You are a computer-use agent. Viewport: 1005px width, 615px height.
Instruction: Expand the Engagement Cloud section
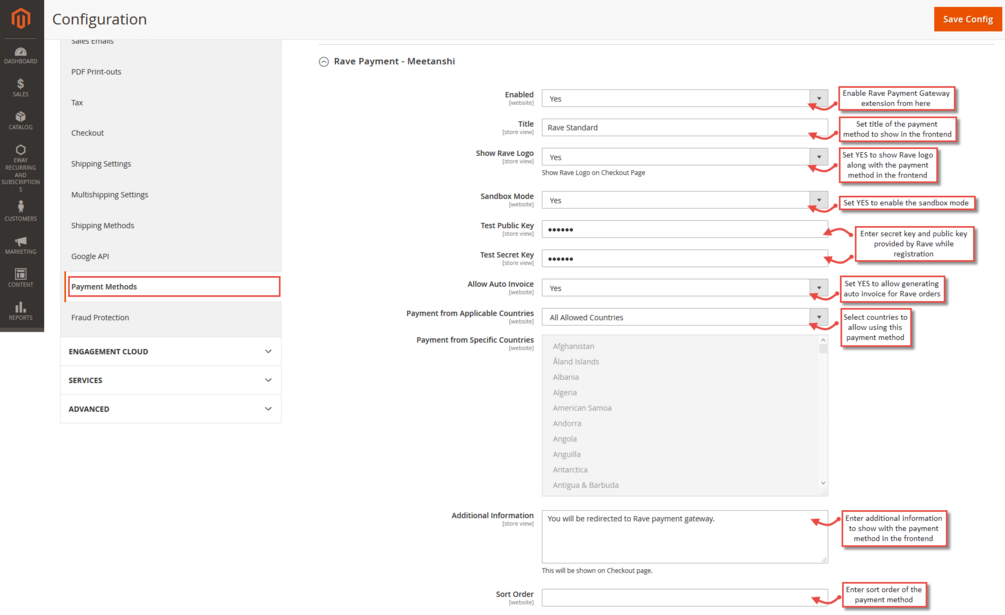(x=170, y=352)
